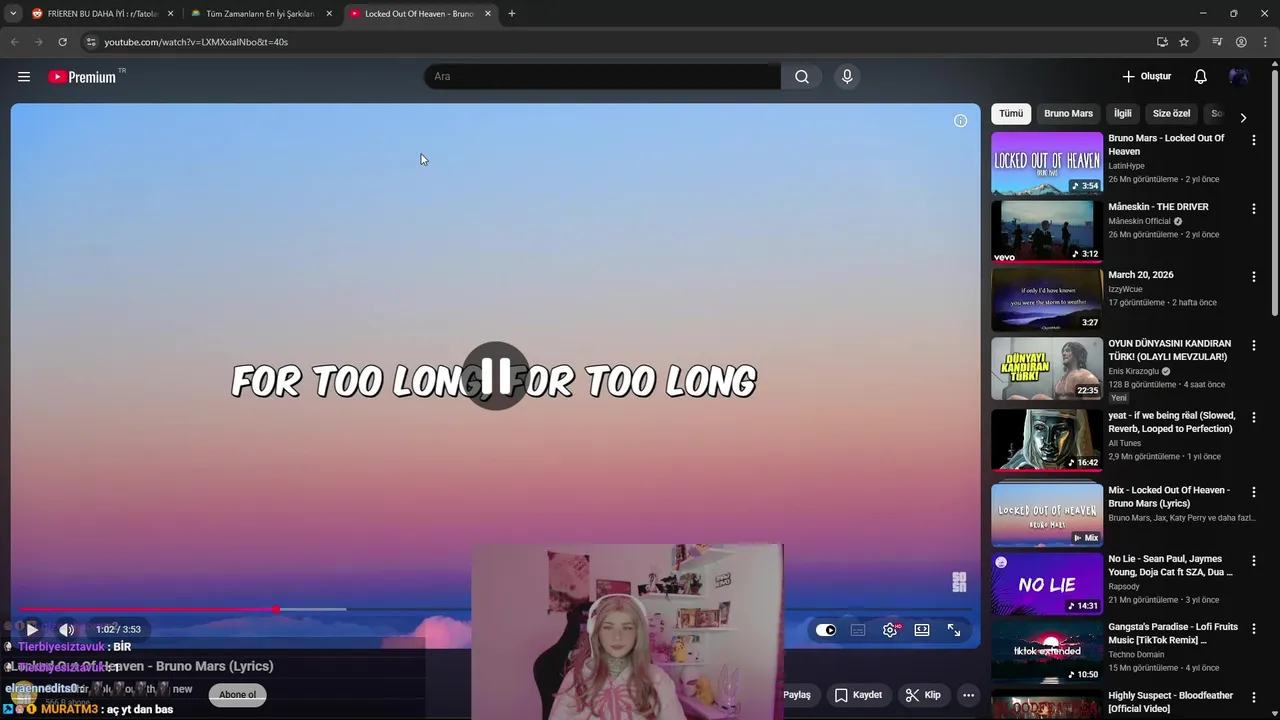Mute the video volume speaker
The height and width of the screenshot is (720, 1280).
[66, 630]
